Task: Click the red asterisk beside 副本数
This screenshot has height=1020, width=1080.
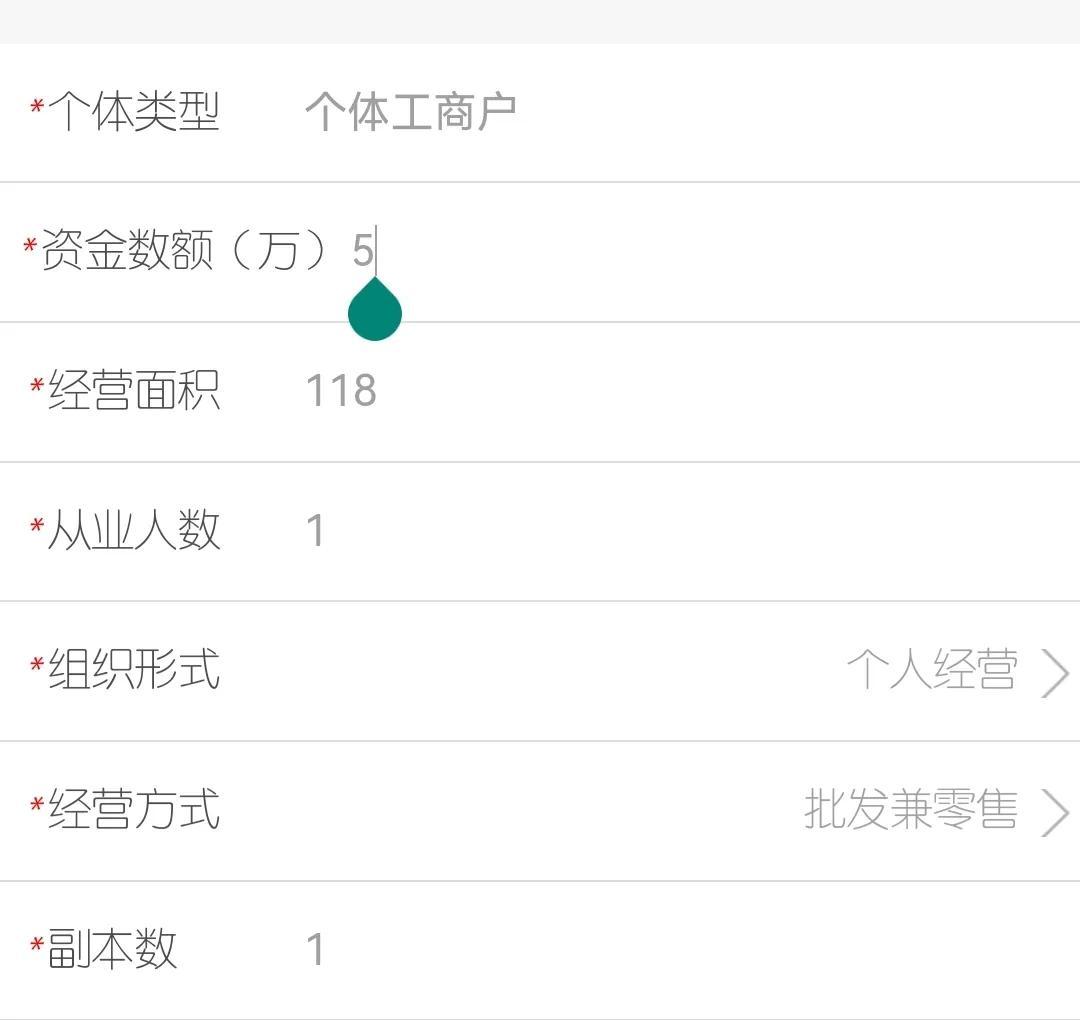Action: (x=37, y=944)
